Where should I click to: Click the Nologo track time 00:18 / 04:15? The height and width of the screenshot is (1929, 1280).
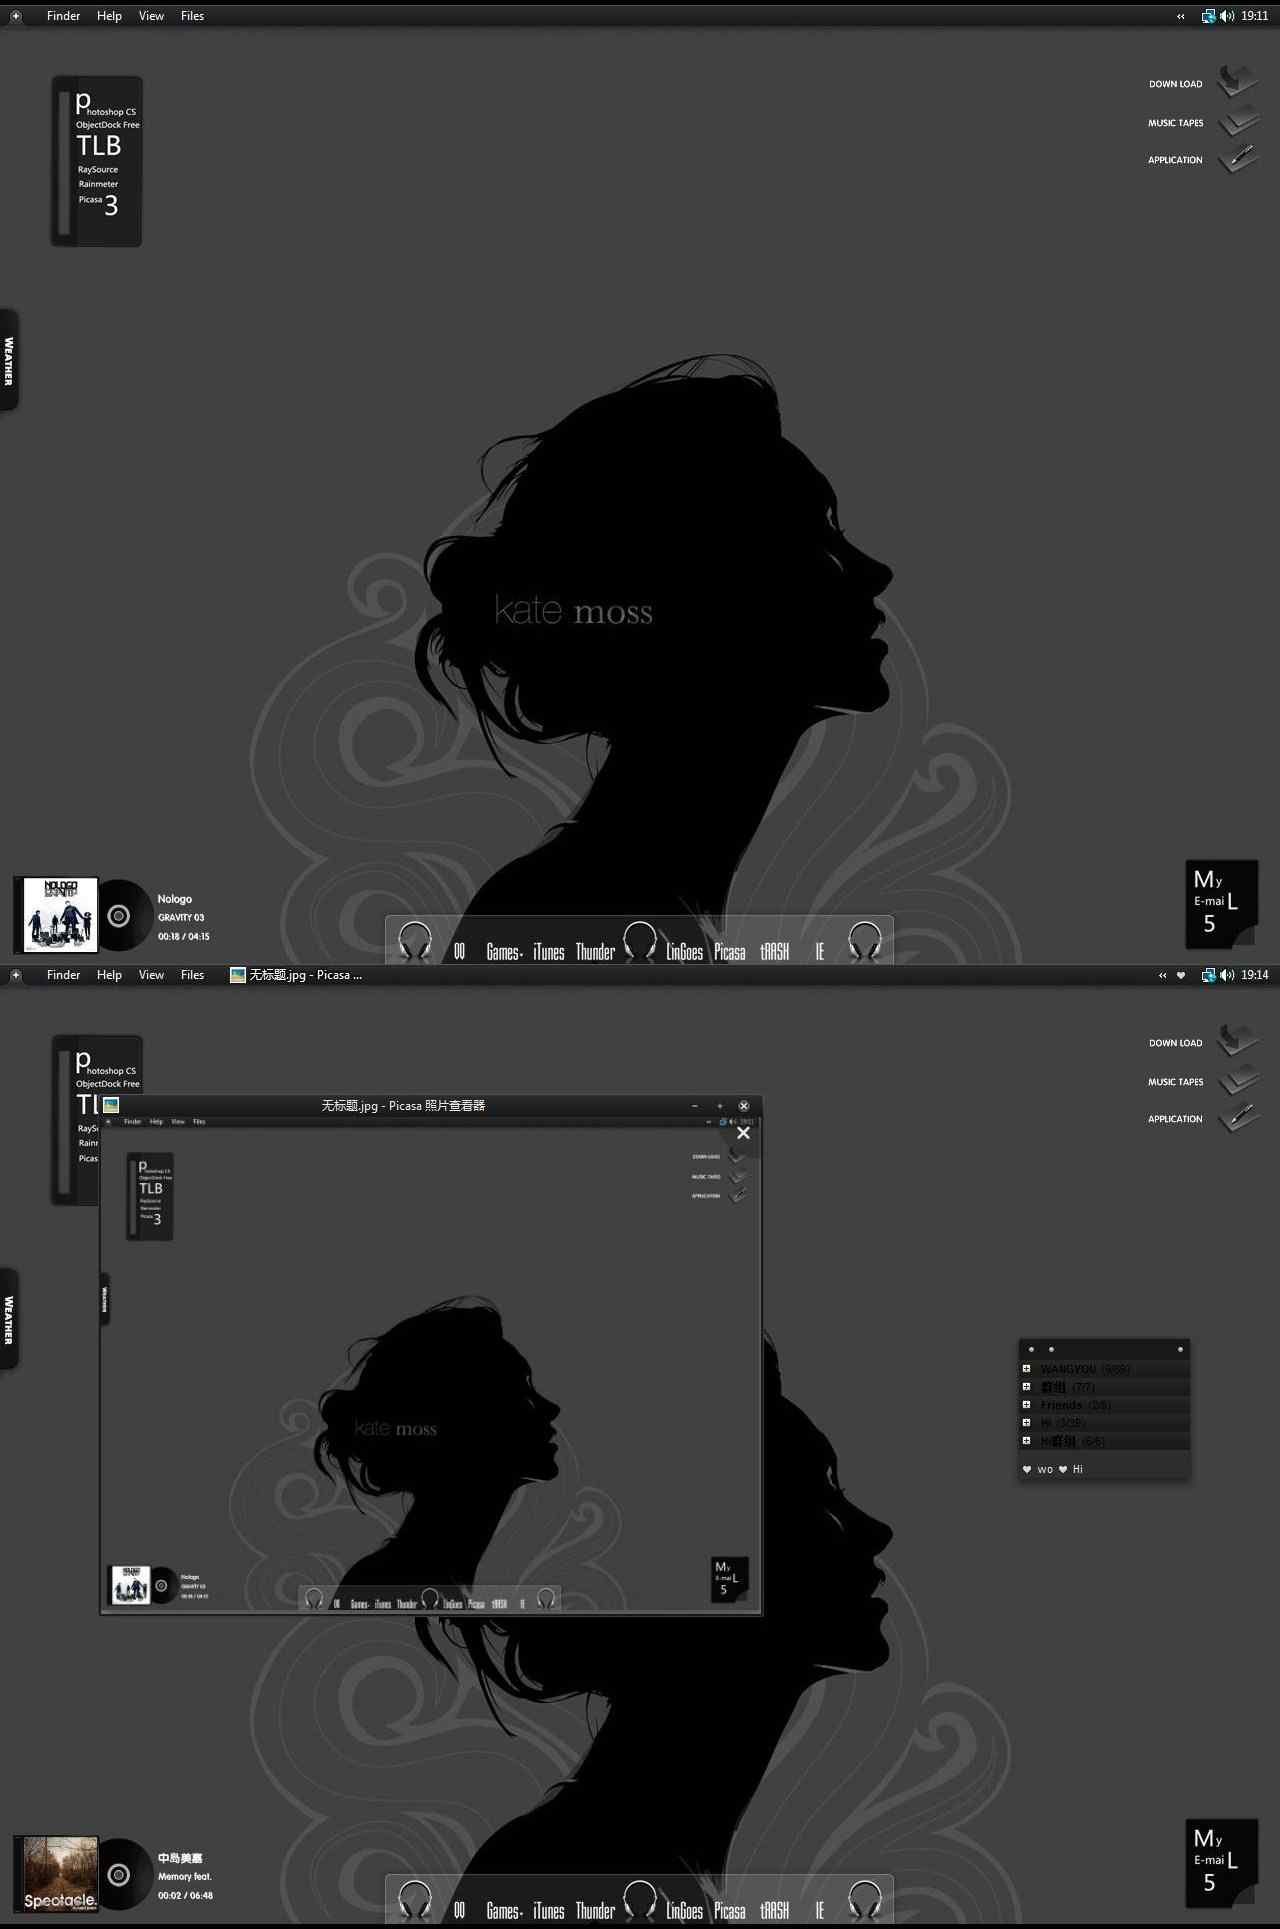click(184, 937)
